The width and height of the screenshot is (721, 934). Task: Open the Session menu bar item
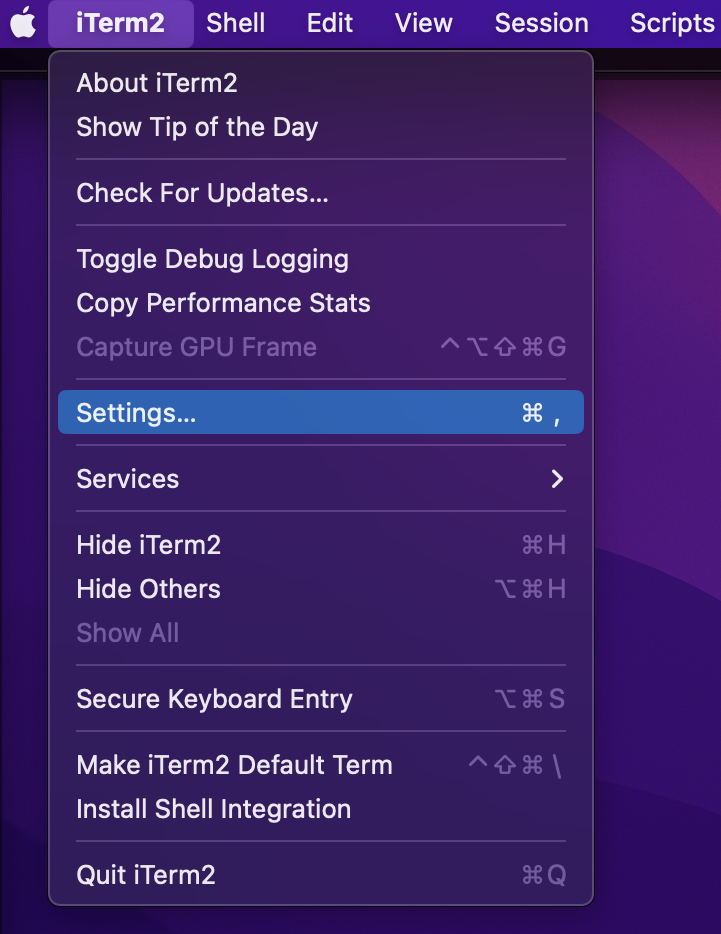click(542, 23)
